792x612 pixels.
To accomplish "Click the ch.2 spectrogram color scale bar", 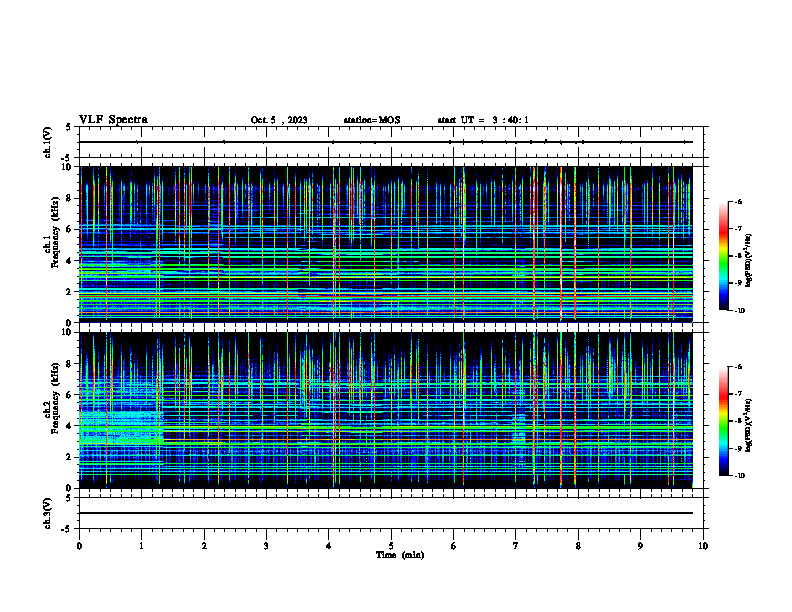I will click(723, 421).
